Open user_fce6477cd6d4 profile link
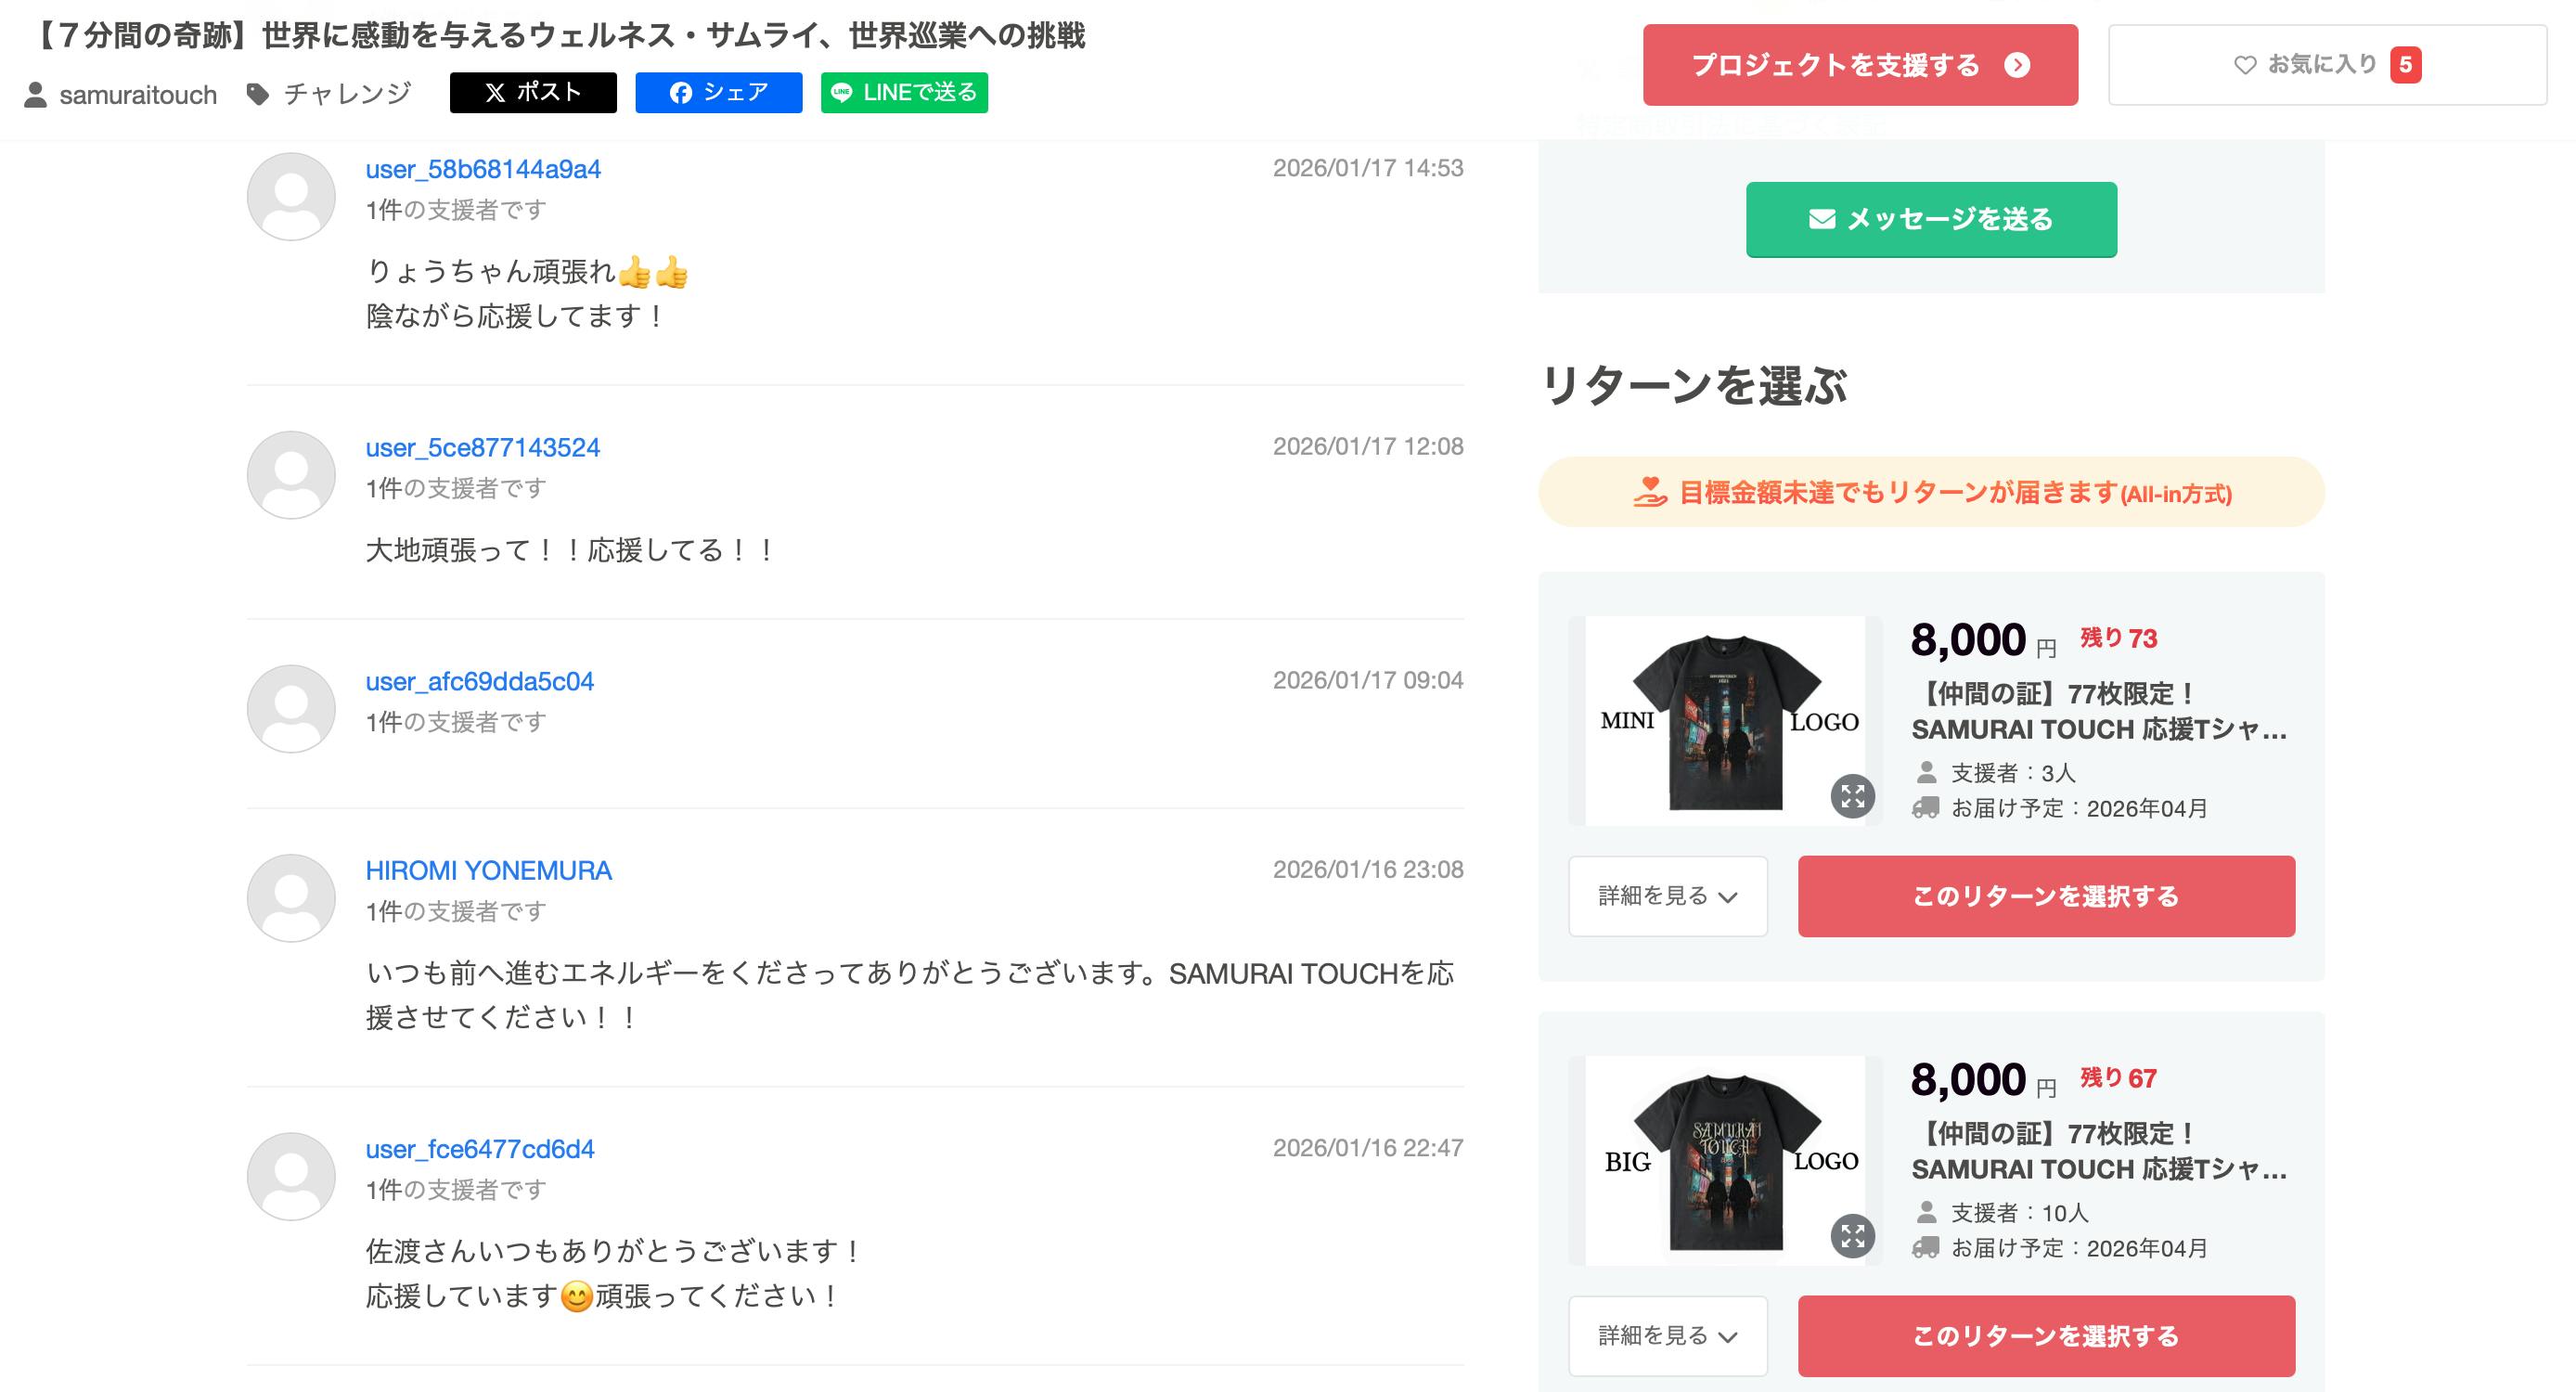 (479, 1149)
